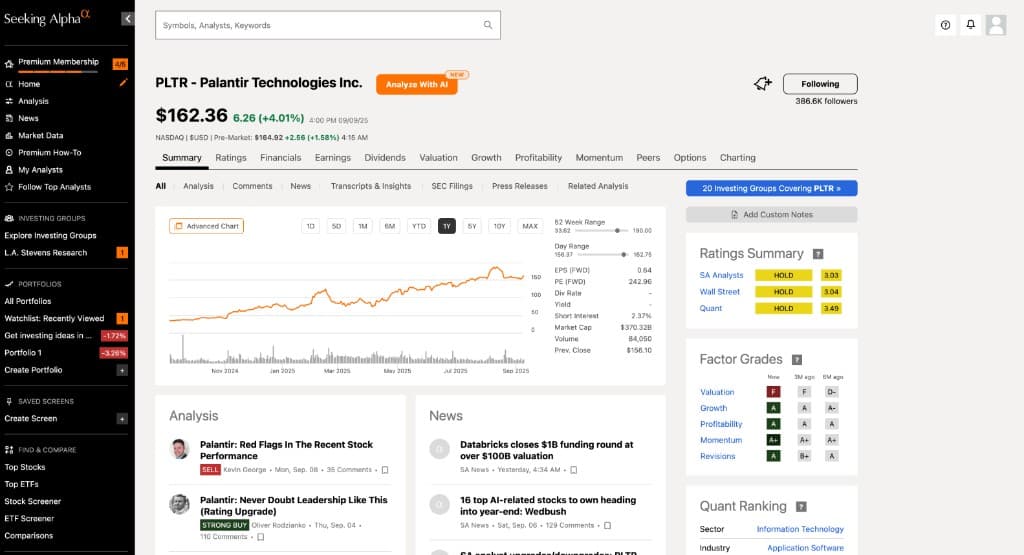Click the 52 Week Range slider marker

617,230
